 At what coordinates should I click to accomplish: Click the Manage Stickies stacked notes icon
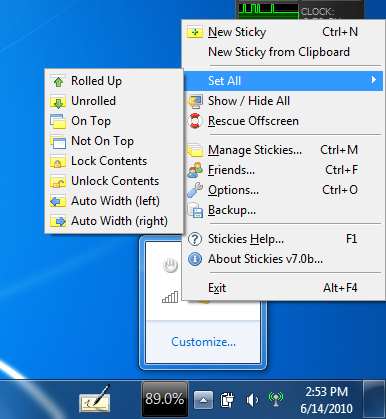tap(195, 150)
